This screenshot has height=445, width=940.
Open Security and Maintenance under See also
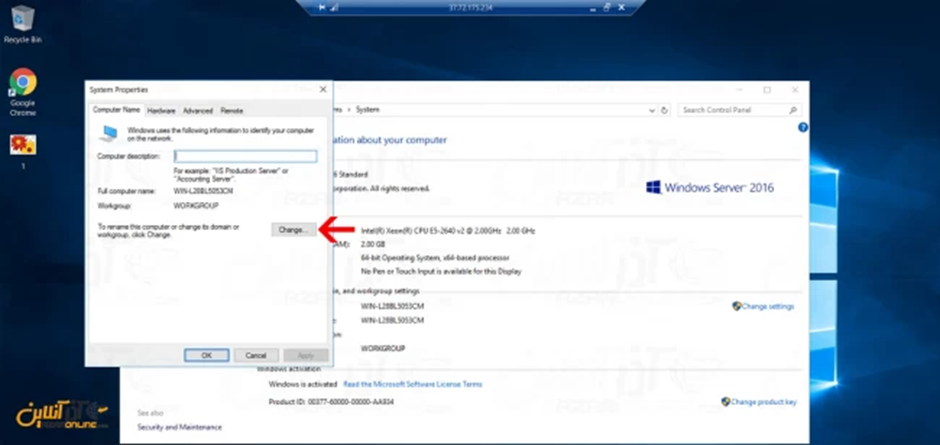click(x=179, y=427)
